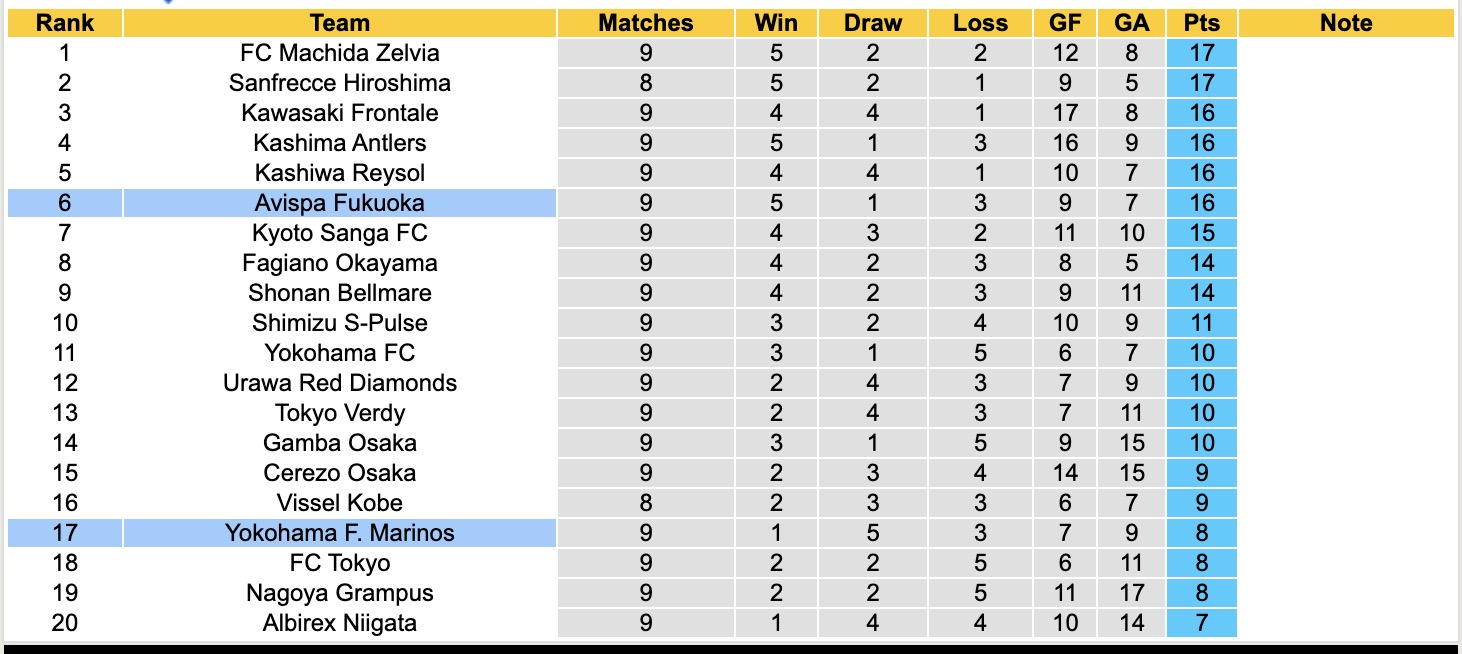Click the Matches column header
Viewport: 1462px width, 654px height.
pos(645,23)
